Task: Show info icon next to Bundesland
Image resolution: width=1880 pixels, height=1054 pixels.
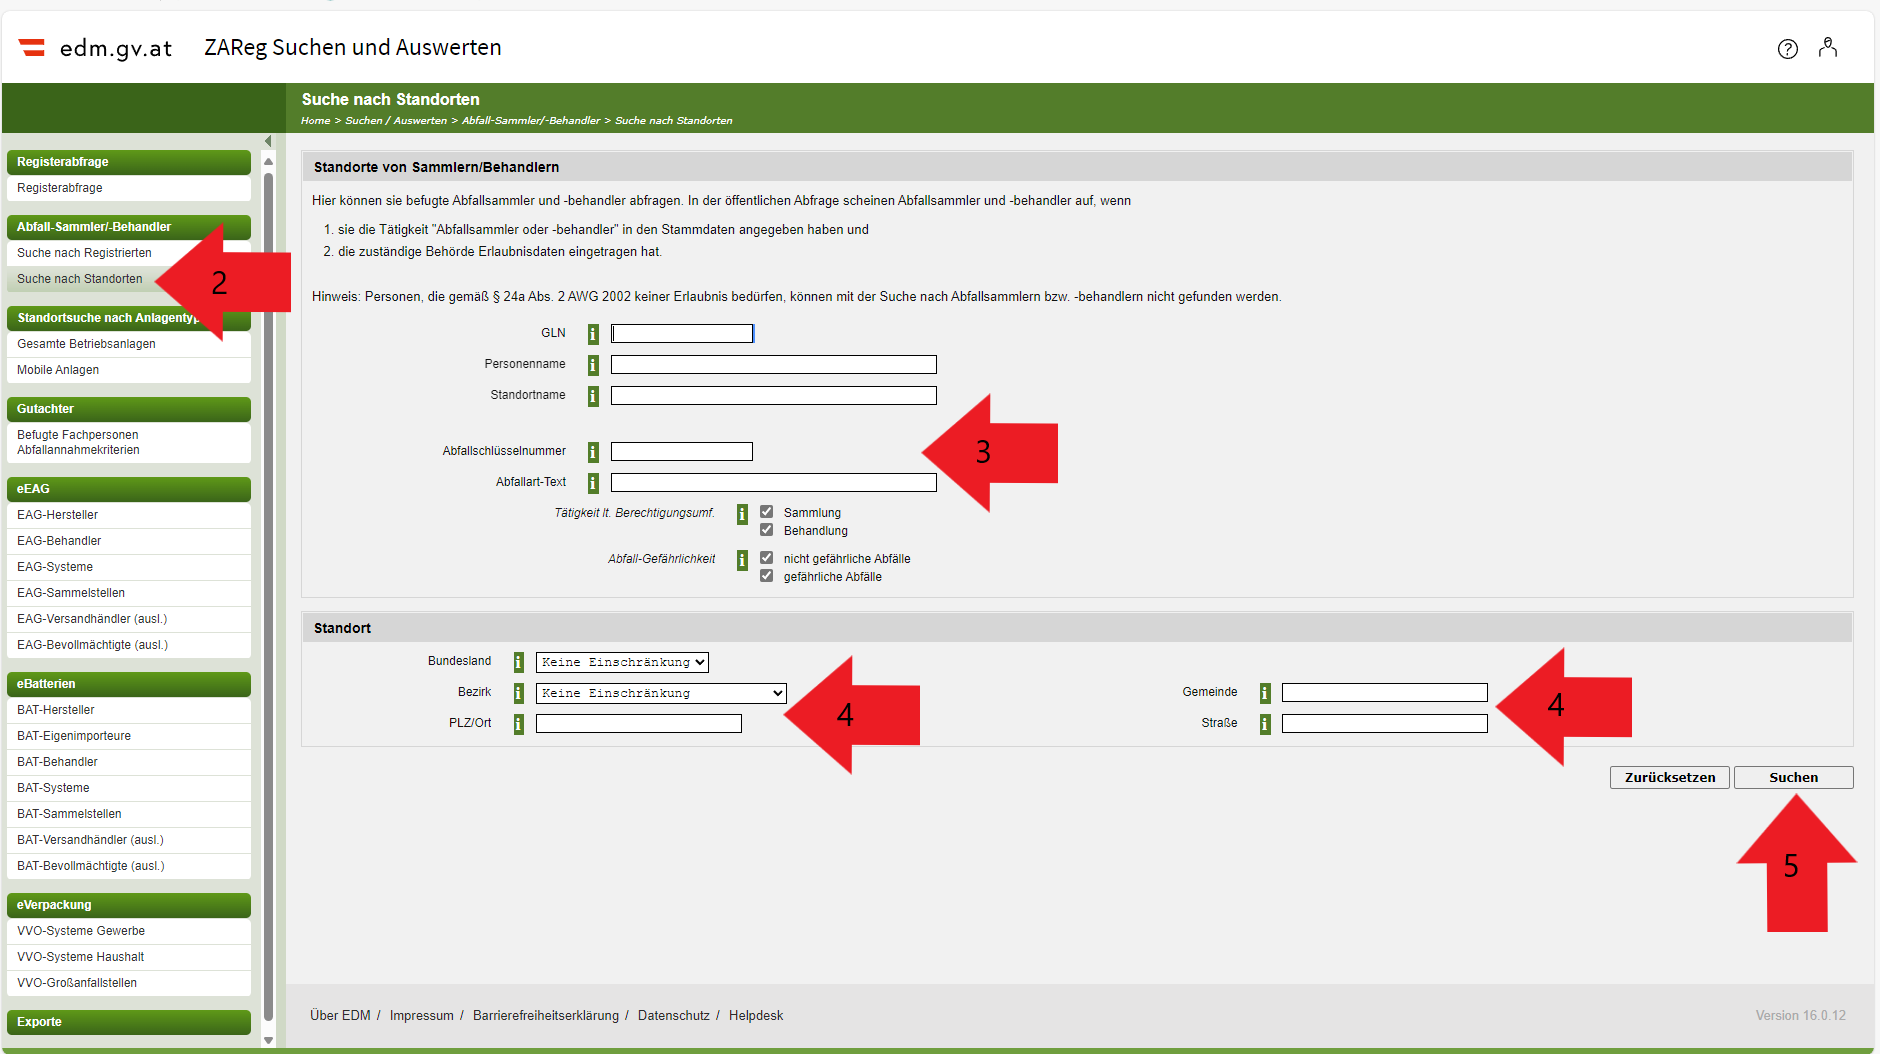Action: click(518, 662)
